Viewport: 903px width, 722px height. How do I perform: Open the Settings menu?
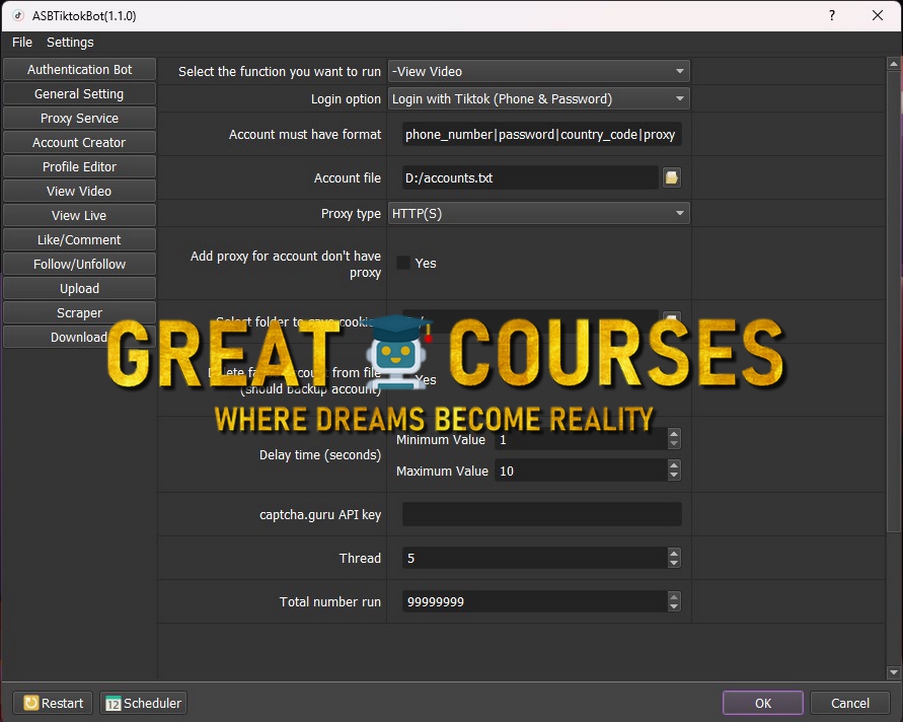point(70,42)
